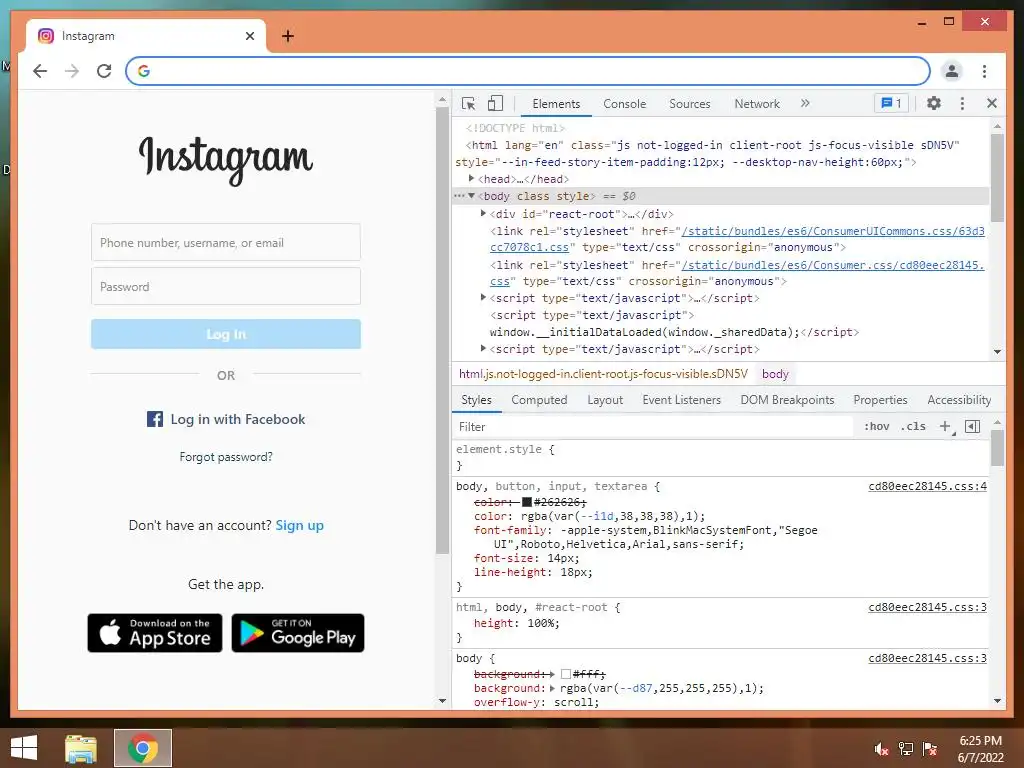Click the styles Filter field

click(x=653, y=426)
